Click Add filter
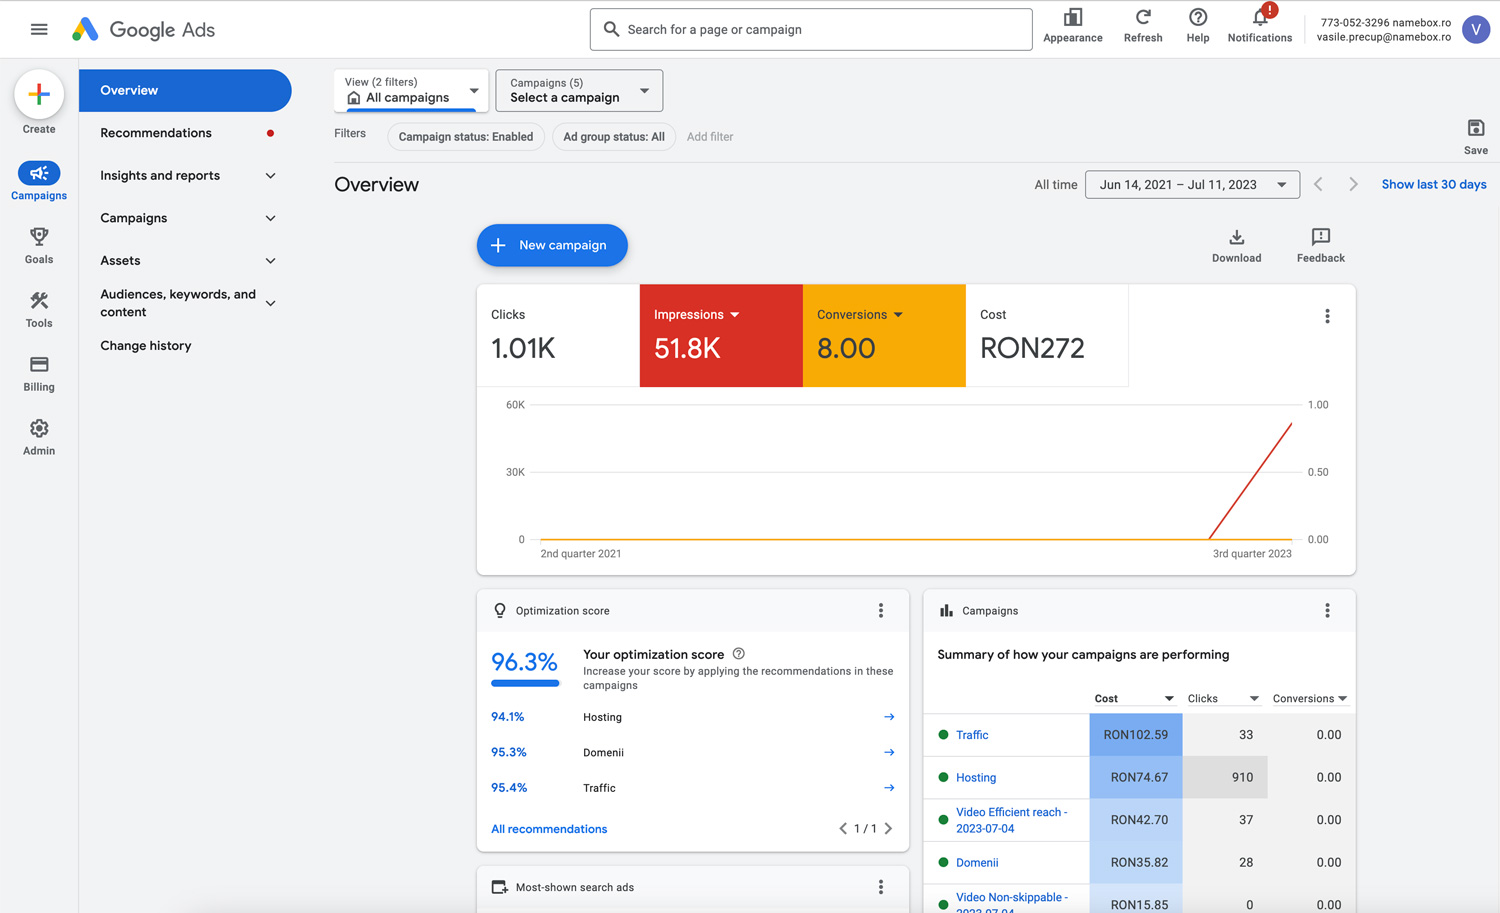The image size is (1500, 913). pyautogui.click(x=710, y=137)
